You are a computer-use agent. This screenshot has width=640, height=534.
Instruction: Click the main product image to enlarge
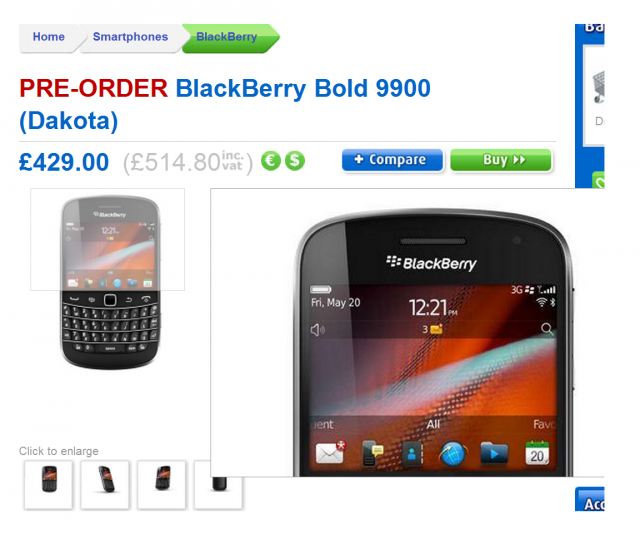click(109, 282)
